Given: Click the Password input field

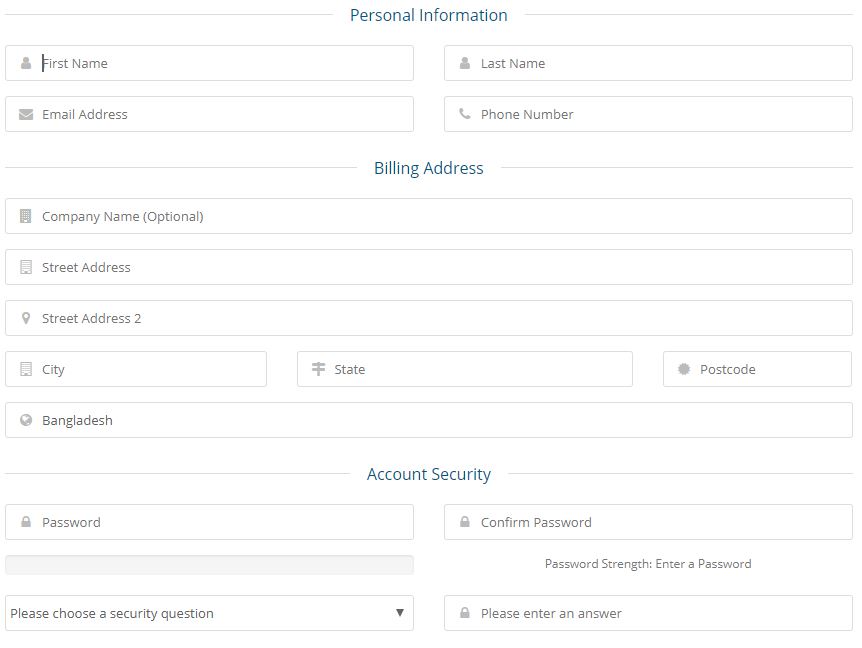Looking at the screenshot, I should coord(220,522).
